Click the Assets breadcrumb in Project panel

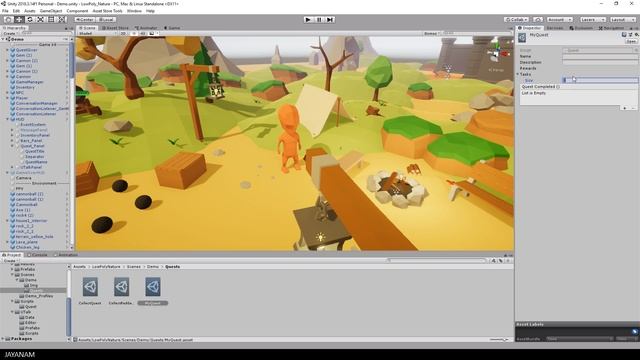tap(79, 267)
